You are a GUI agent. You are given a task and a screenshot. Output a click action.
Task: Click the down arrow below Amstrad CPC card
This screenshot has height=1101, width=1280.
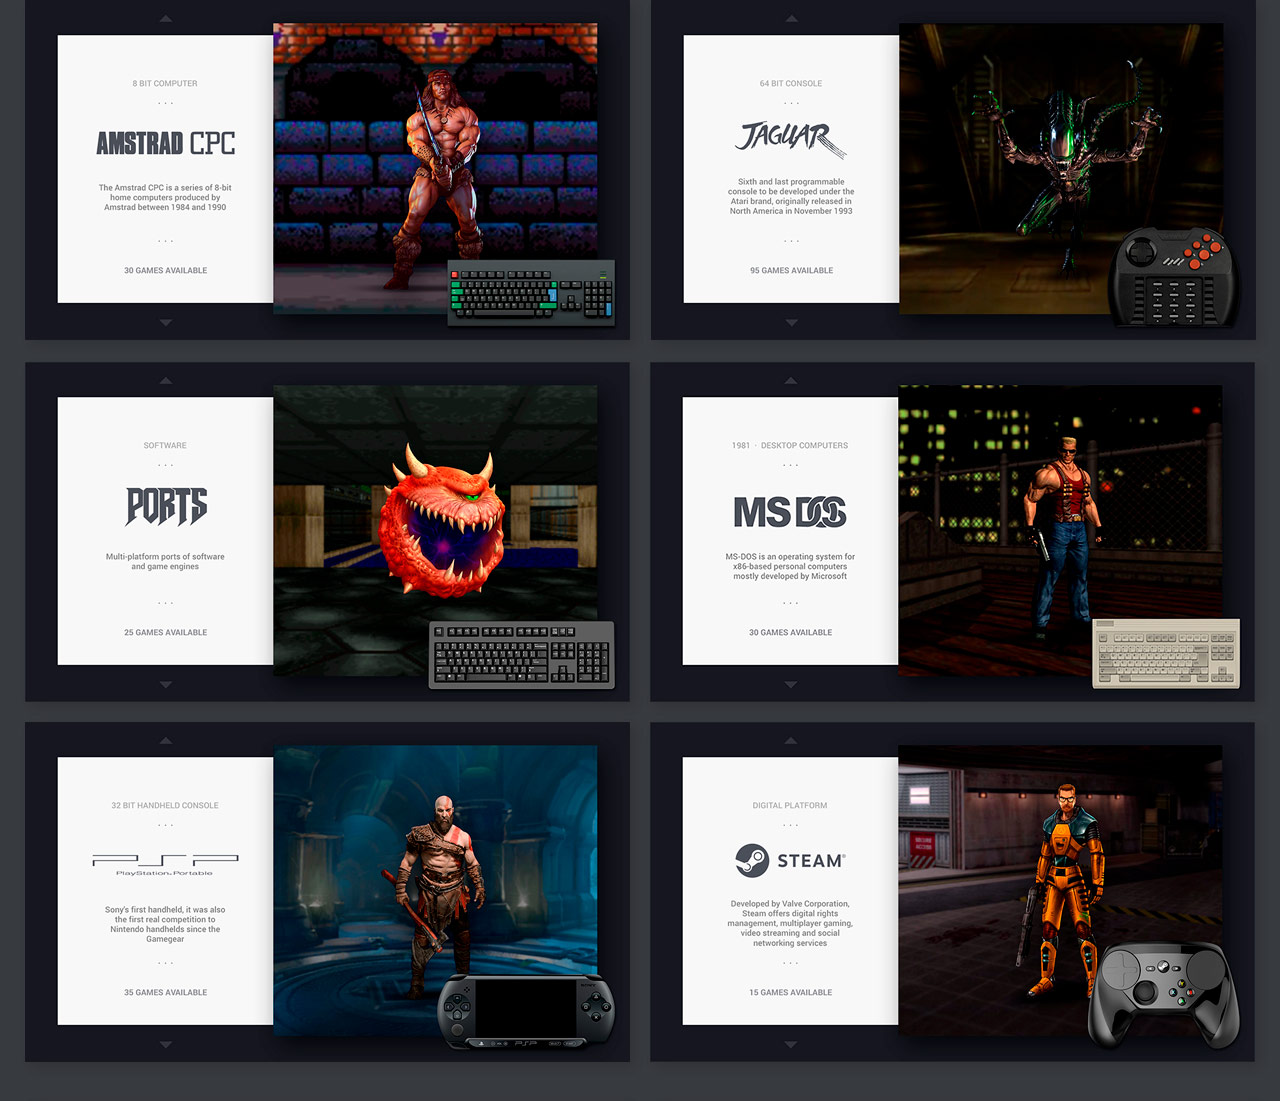tap(166, 322)
